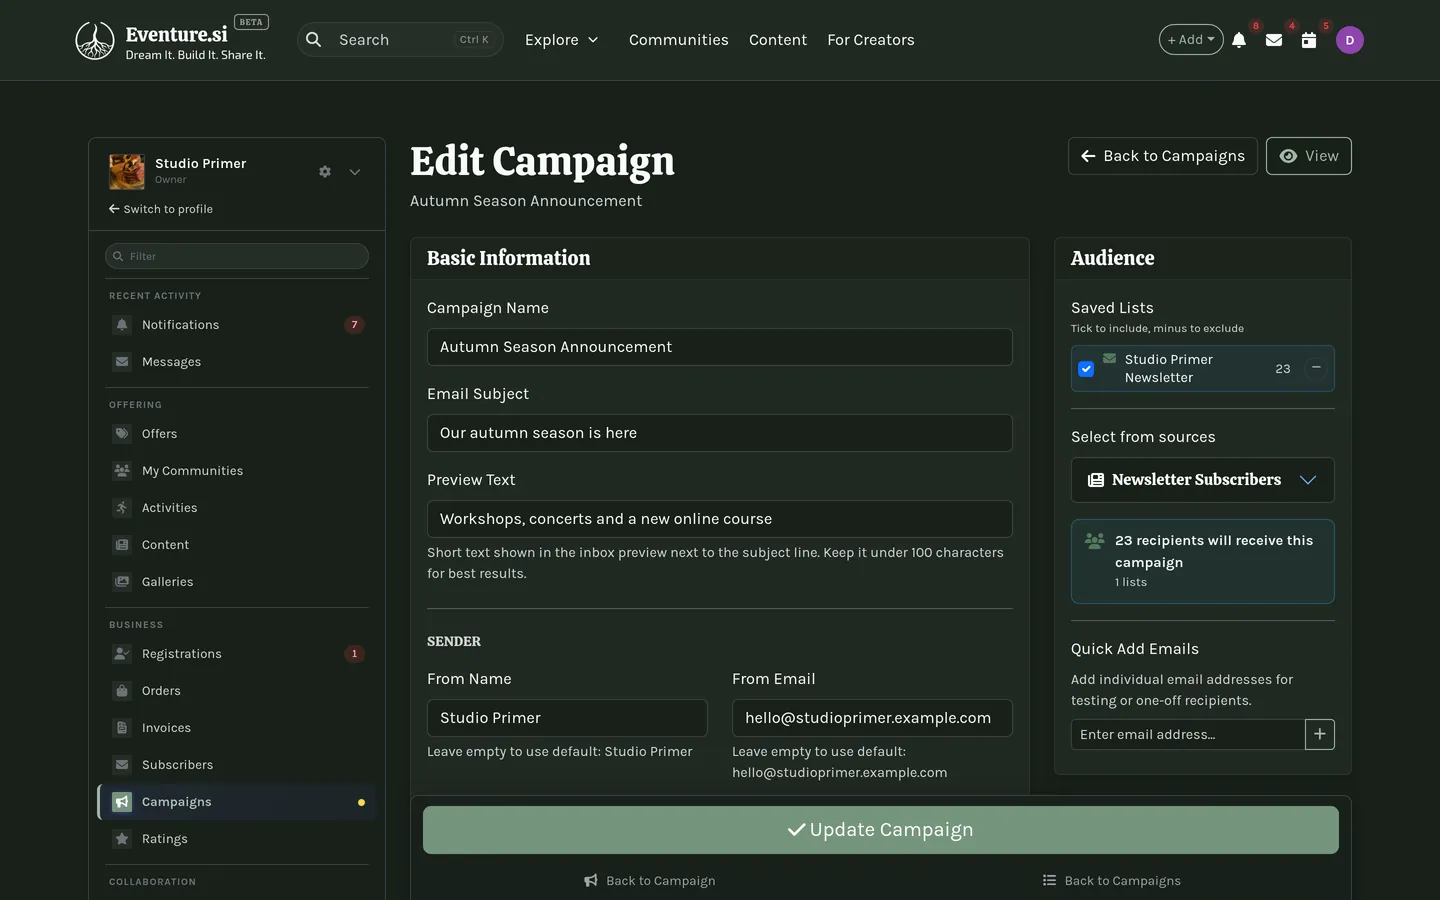The image size is (1440, 900).
Task: Click the Galleries images icon
Action: click(x=122, y=582)
